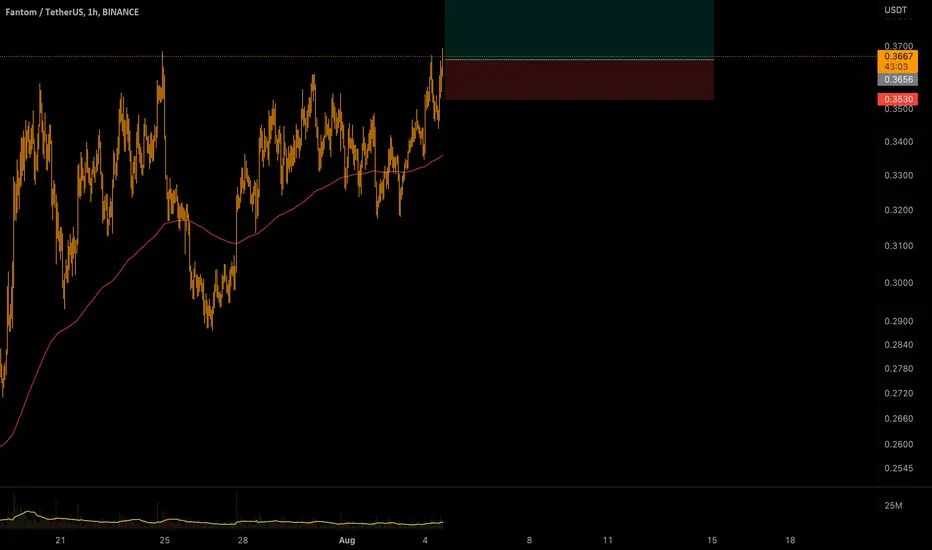The width and height of the screenshot is (932, 550).
Task: Click the 0.3300 price axis label
Action: [898, 175]
